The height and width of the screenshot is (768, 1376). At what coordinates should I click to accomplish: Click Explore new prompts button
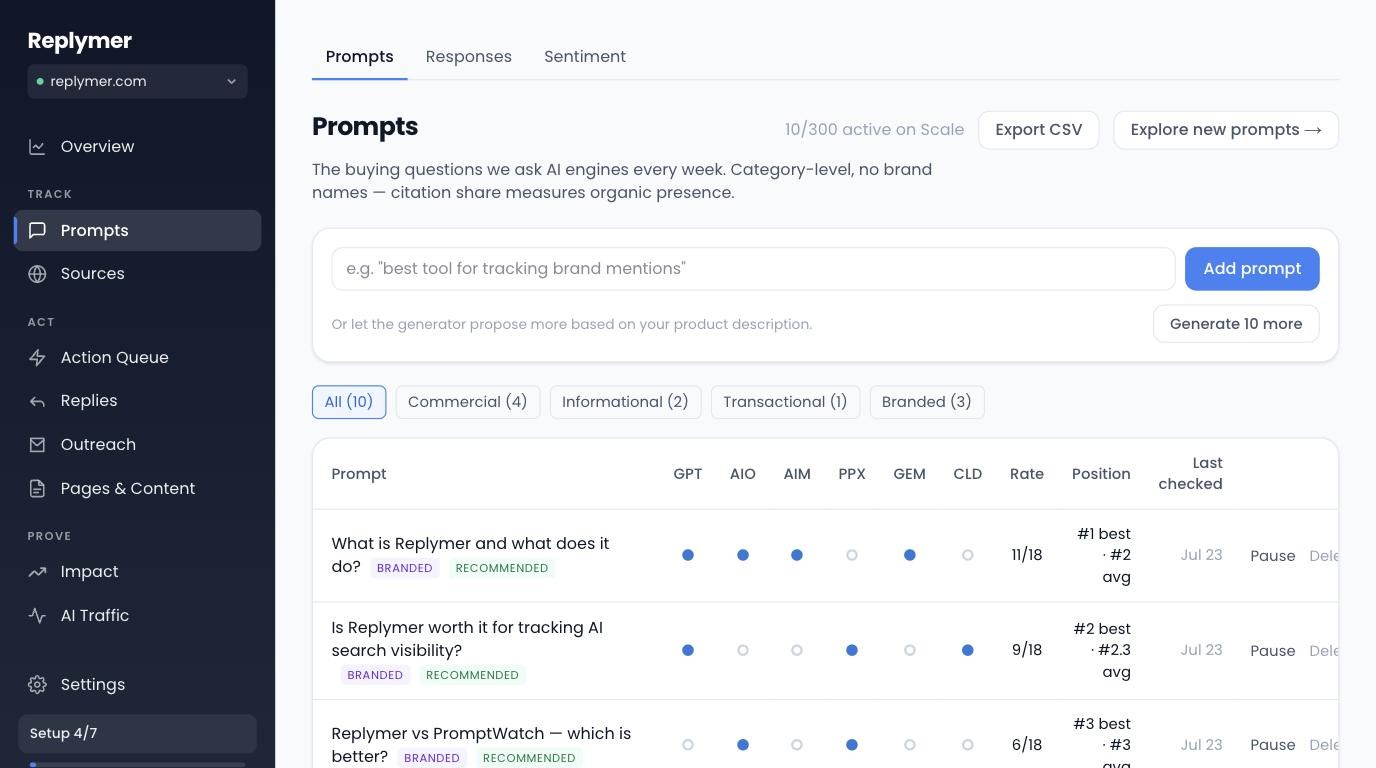(1225, 130)
